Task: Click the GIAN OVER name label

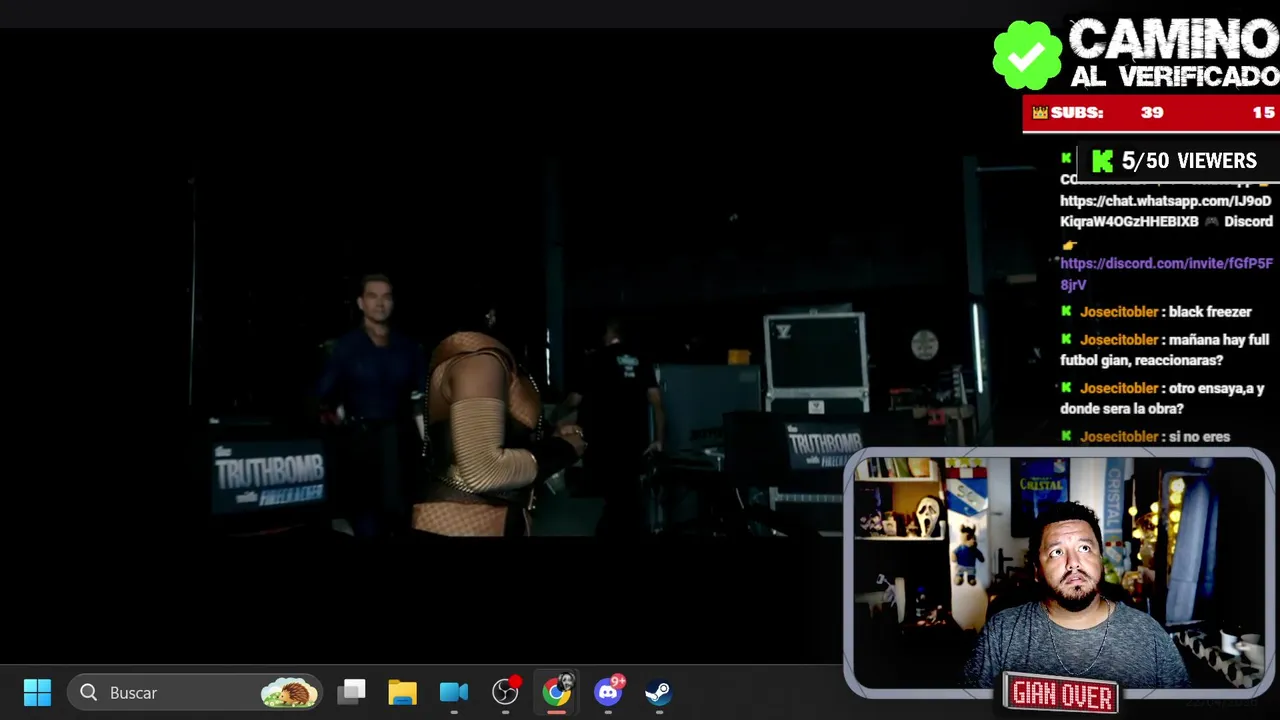Action: point(1062,694)
